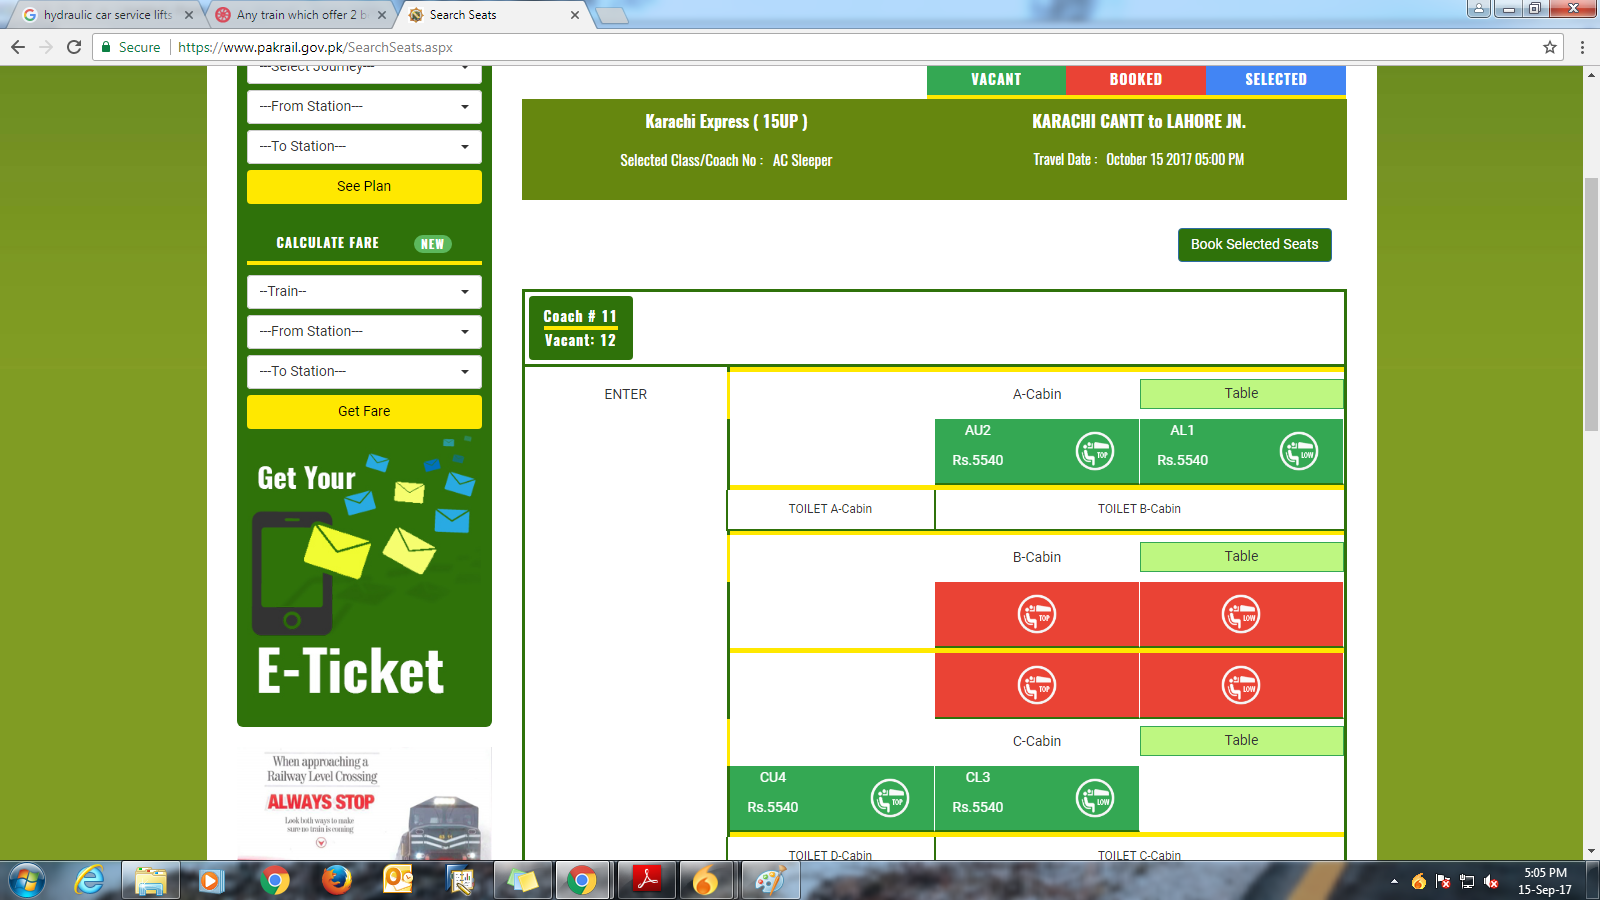The height and width of the screenshot is (900, 1600).
Task: Open Firefox from taskbar
Action: [x=337, y=880]
